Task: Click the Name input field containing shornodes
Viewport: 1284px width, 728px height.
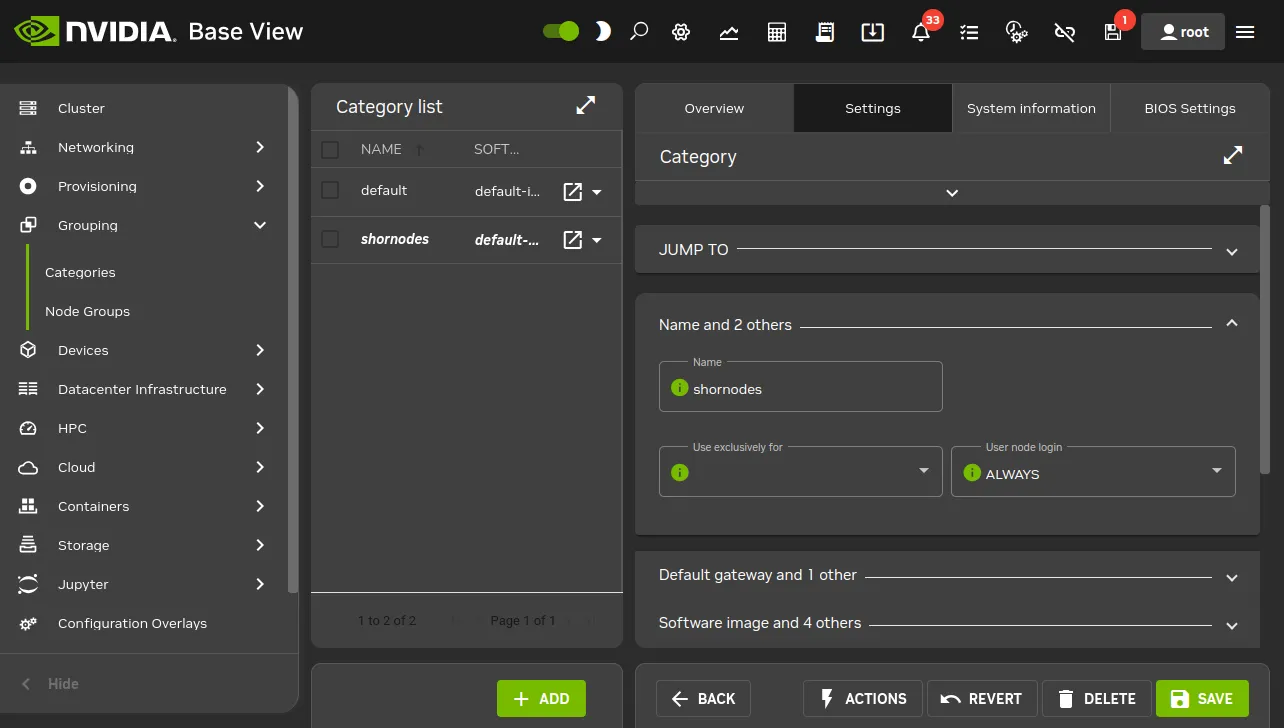Action: [x=800, y=387]
